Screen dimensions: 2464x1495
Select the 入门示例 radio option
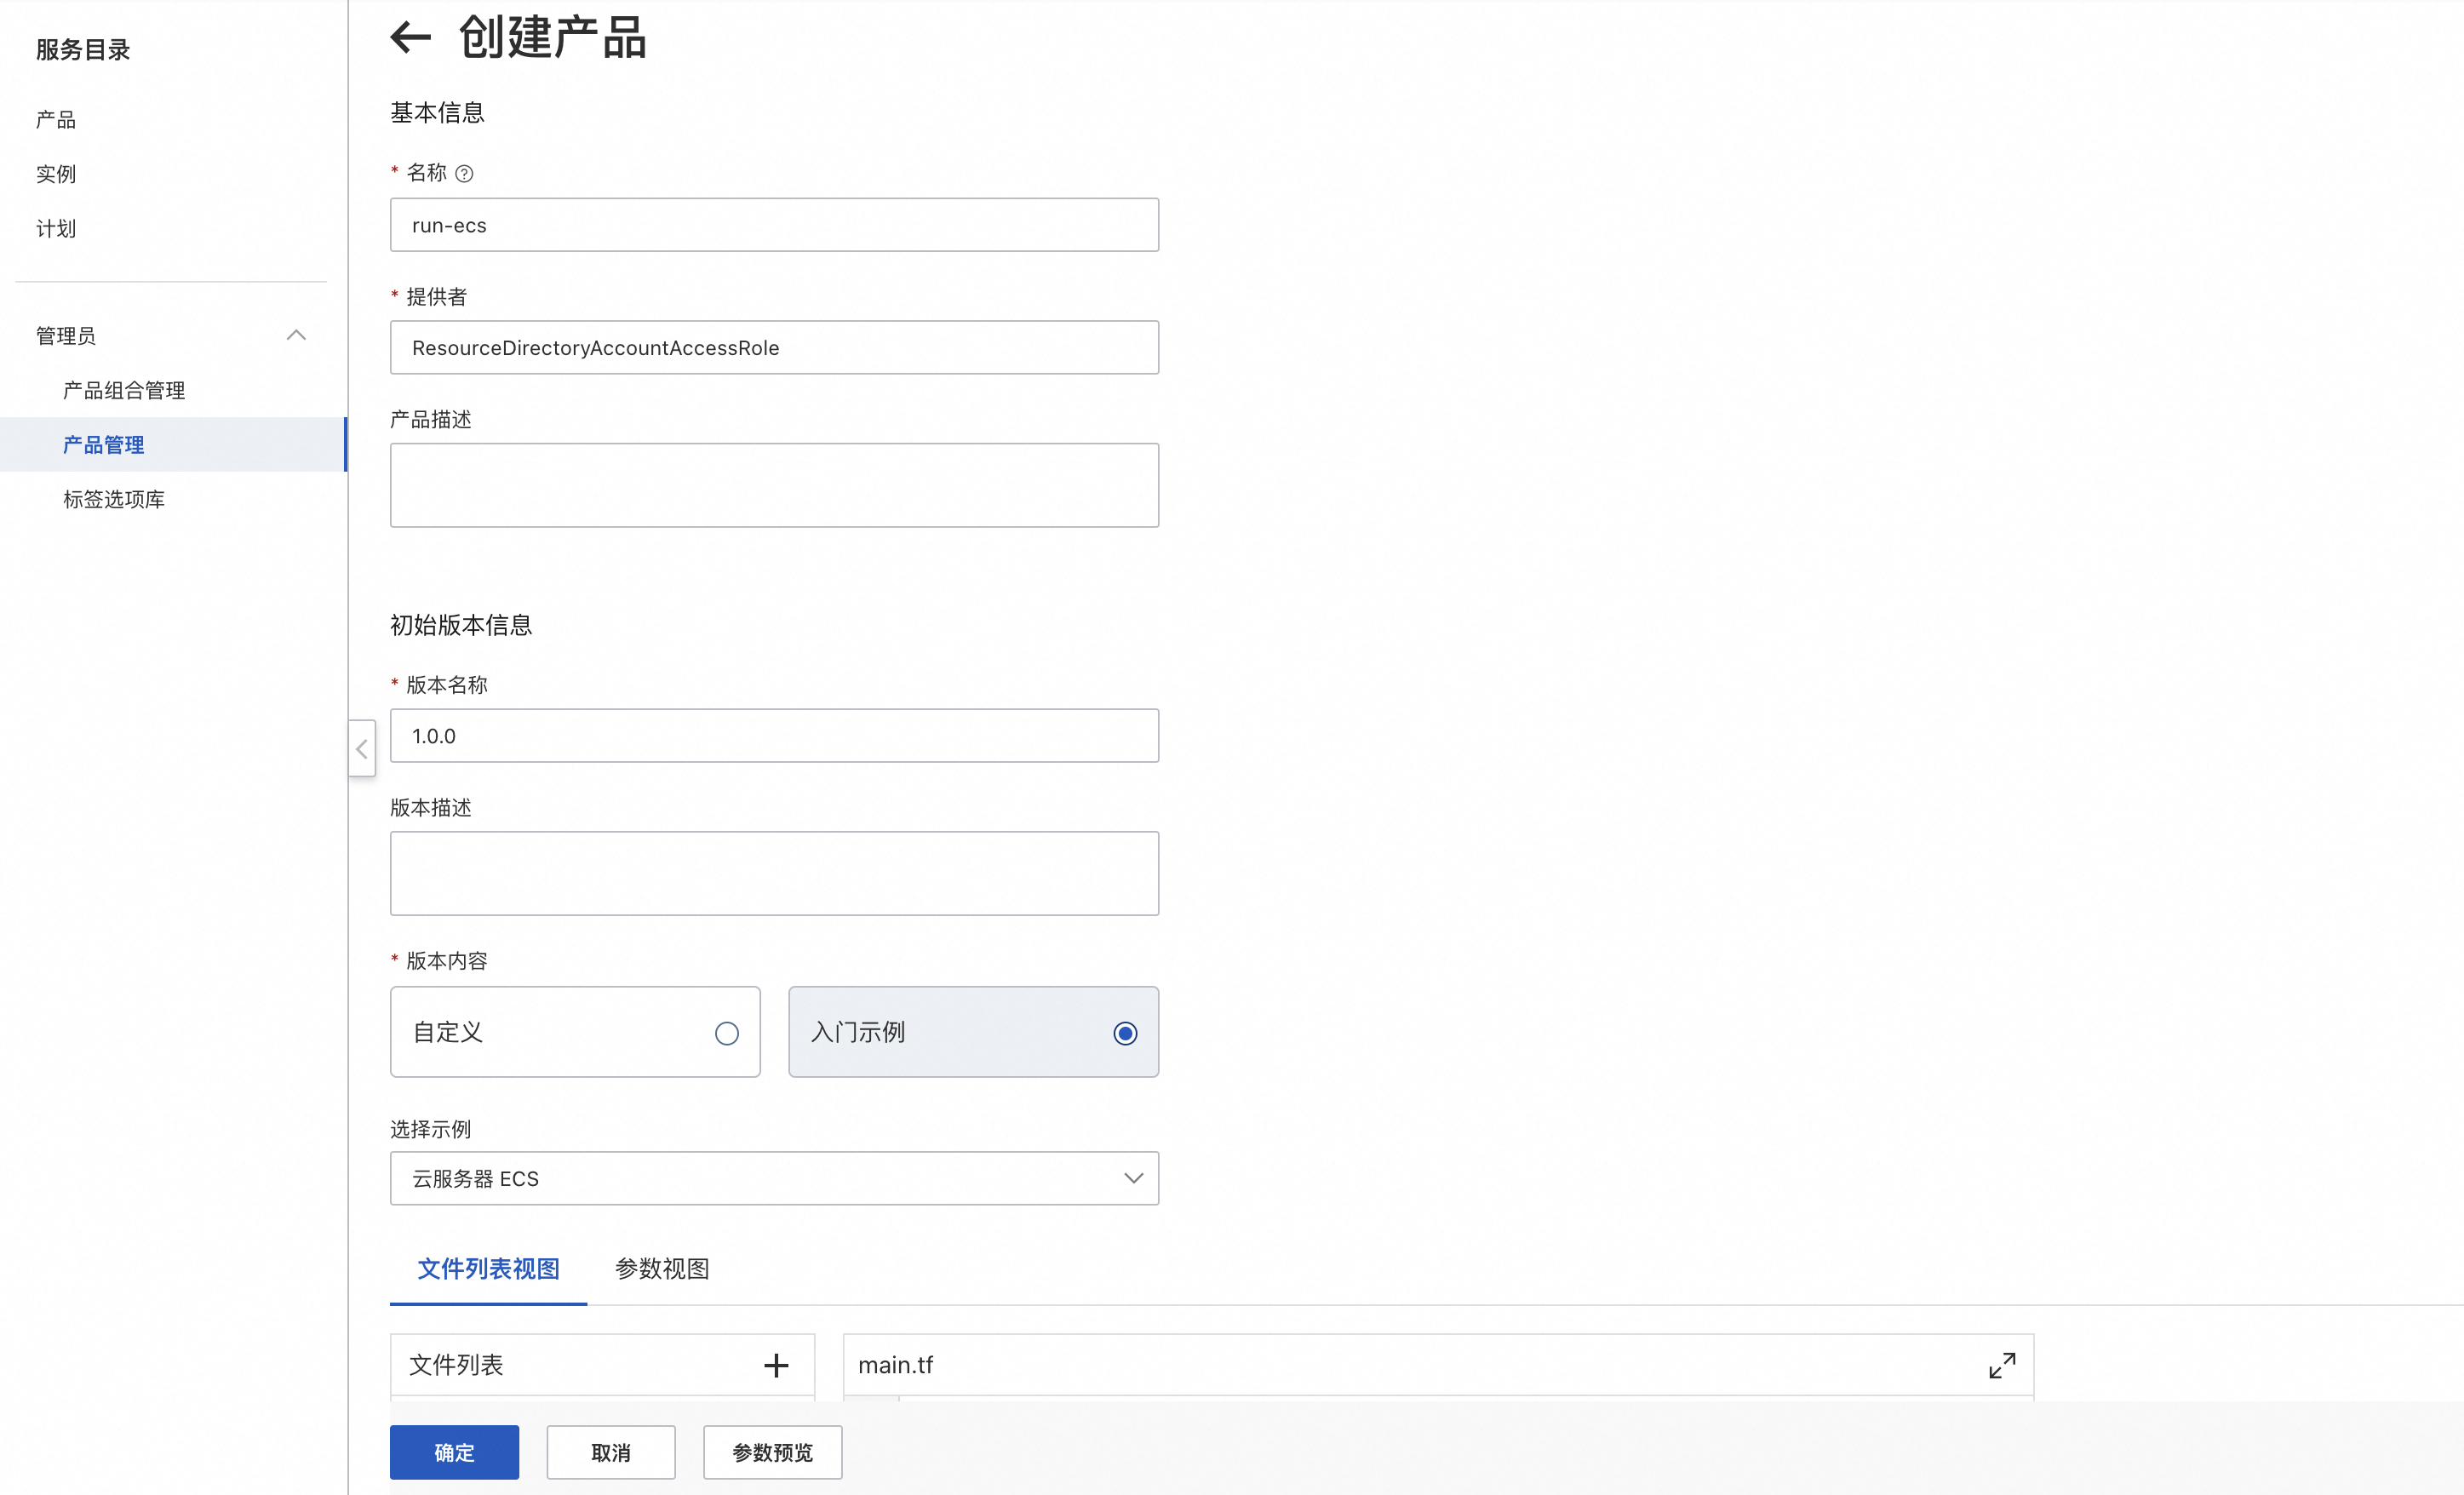click(x=1124, y=1033)
